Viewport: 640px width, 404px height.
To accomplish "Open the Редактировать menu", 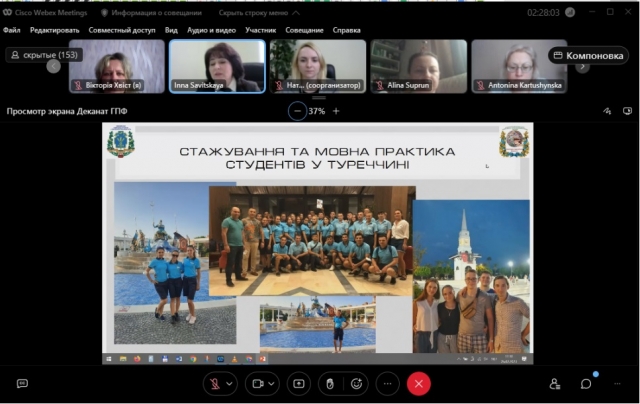I will [x=55, y=30].
